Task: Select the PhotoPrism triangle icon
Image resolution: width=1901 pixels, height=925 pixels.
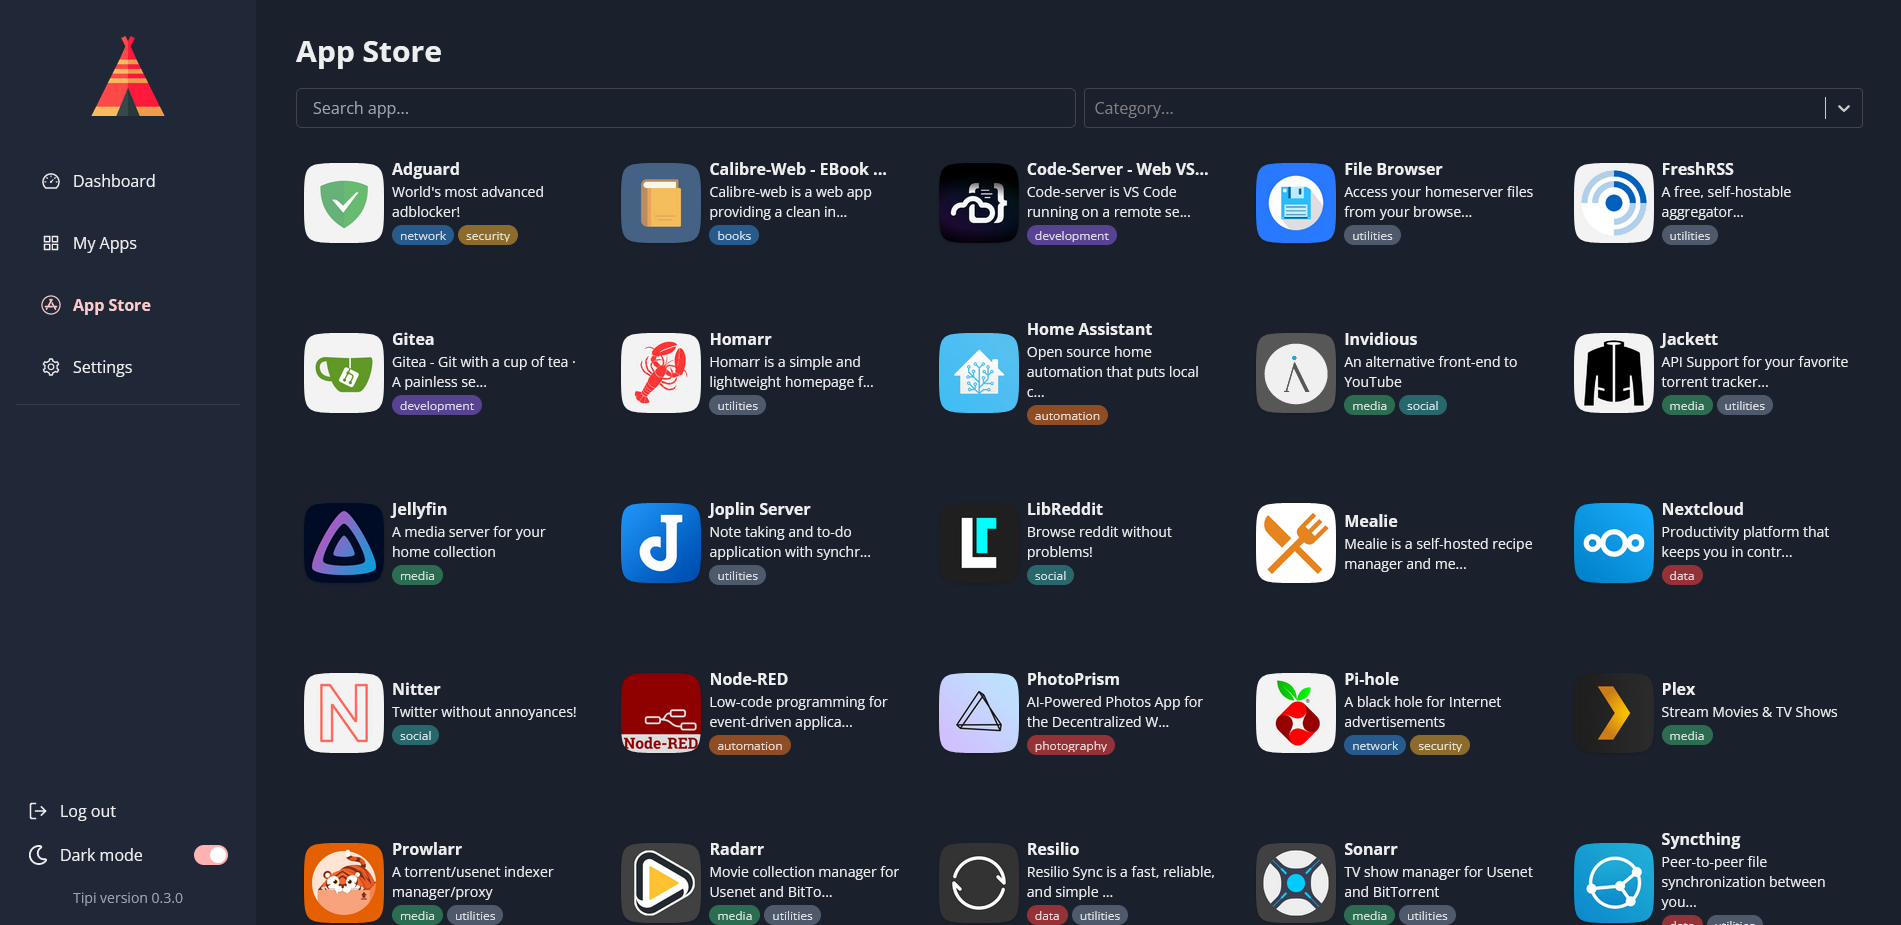Action: tap(979, 713)
